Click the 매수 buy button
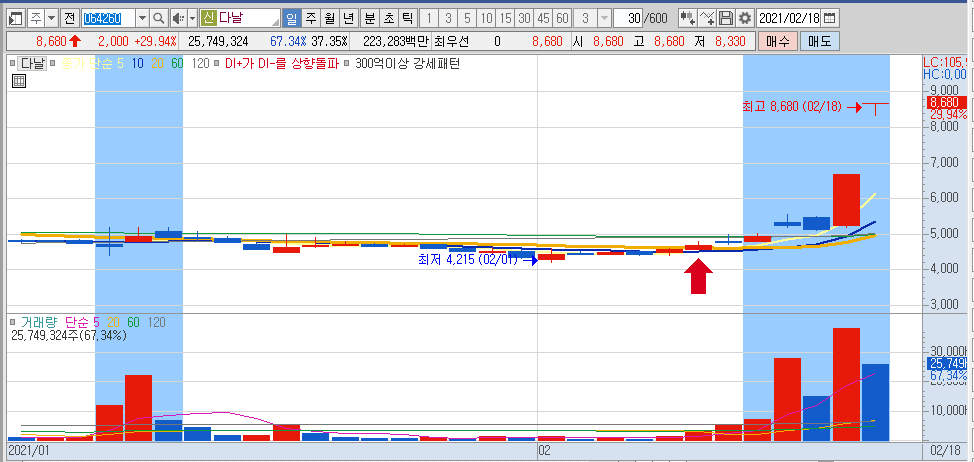 pyautogui.click(x=778, y=42)
